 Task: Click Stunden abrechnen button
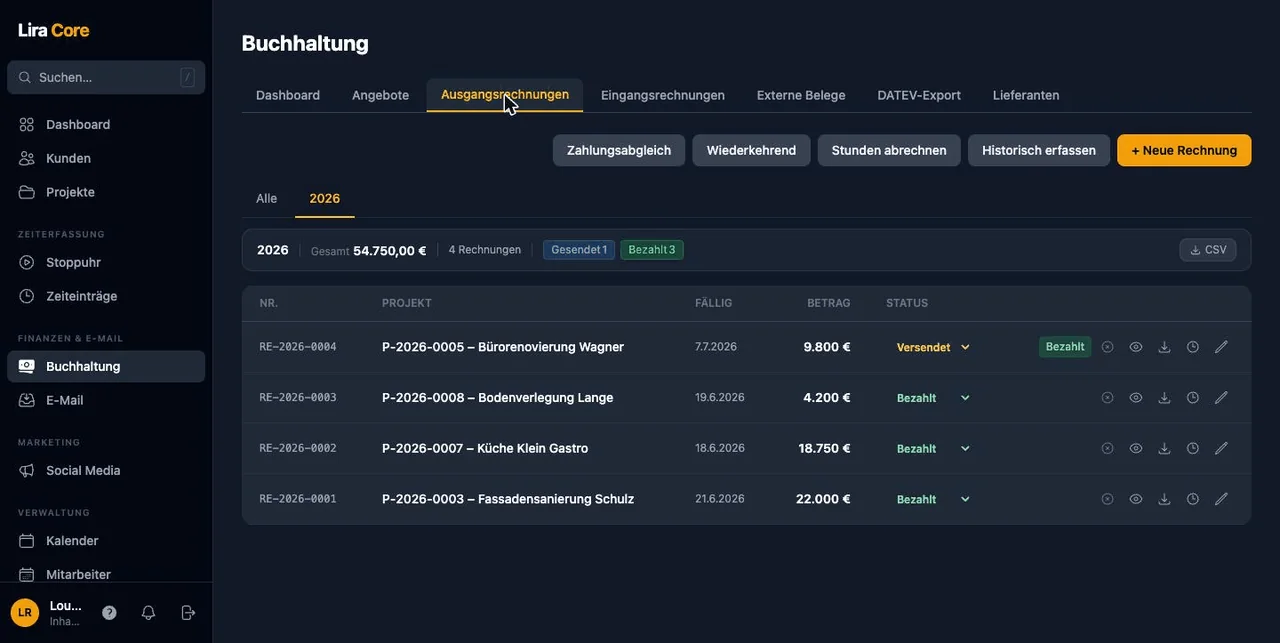(x=889, y=150)
